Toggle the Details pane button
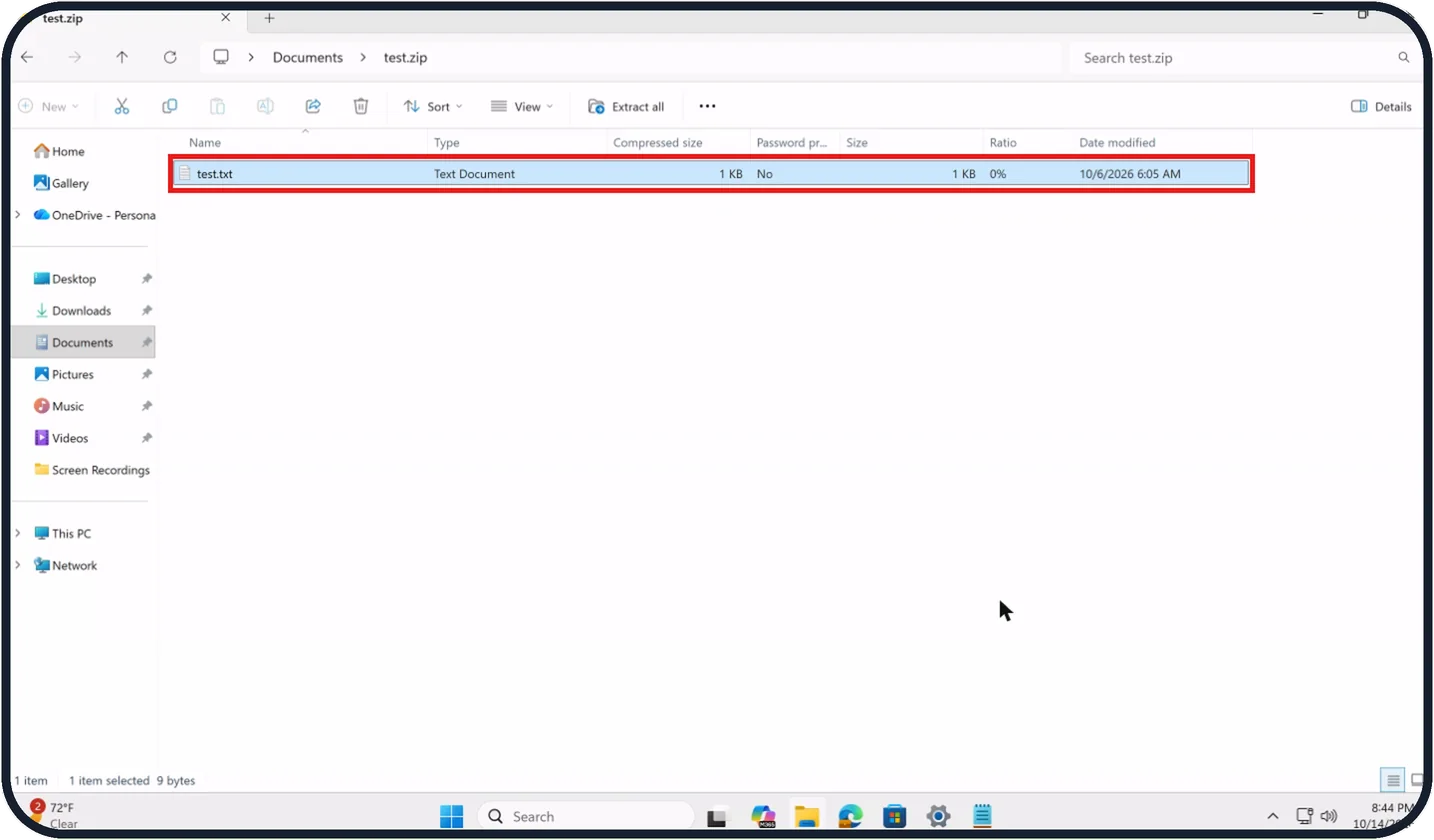The image size is (1434, 840). (1381, 106)
